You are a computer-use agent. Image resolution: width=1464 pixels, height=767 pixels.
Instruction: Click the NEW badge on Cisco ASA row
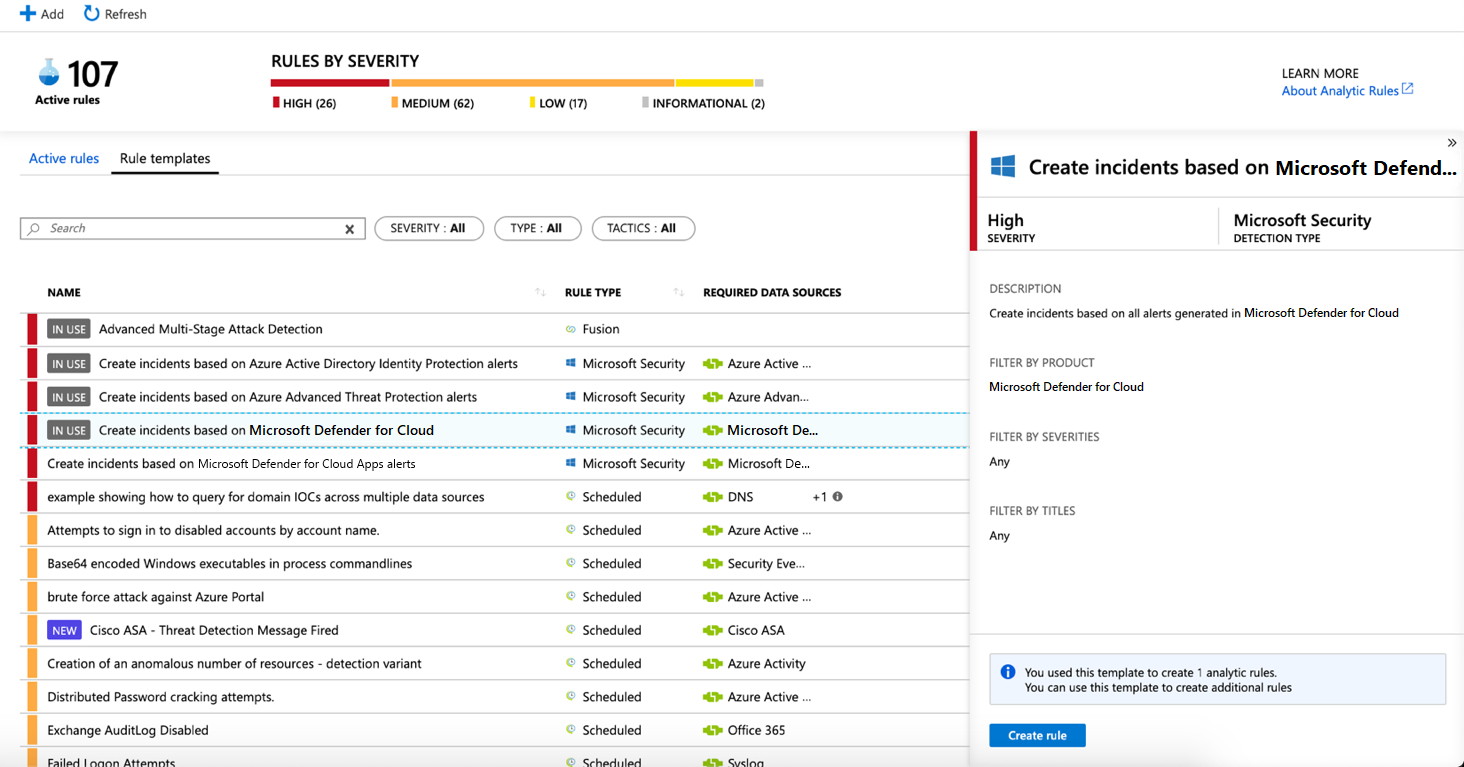pos(64,630)
